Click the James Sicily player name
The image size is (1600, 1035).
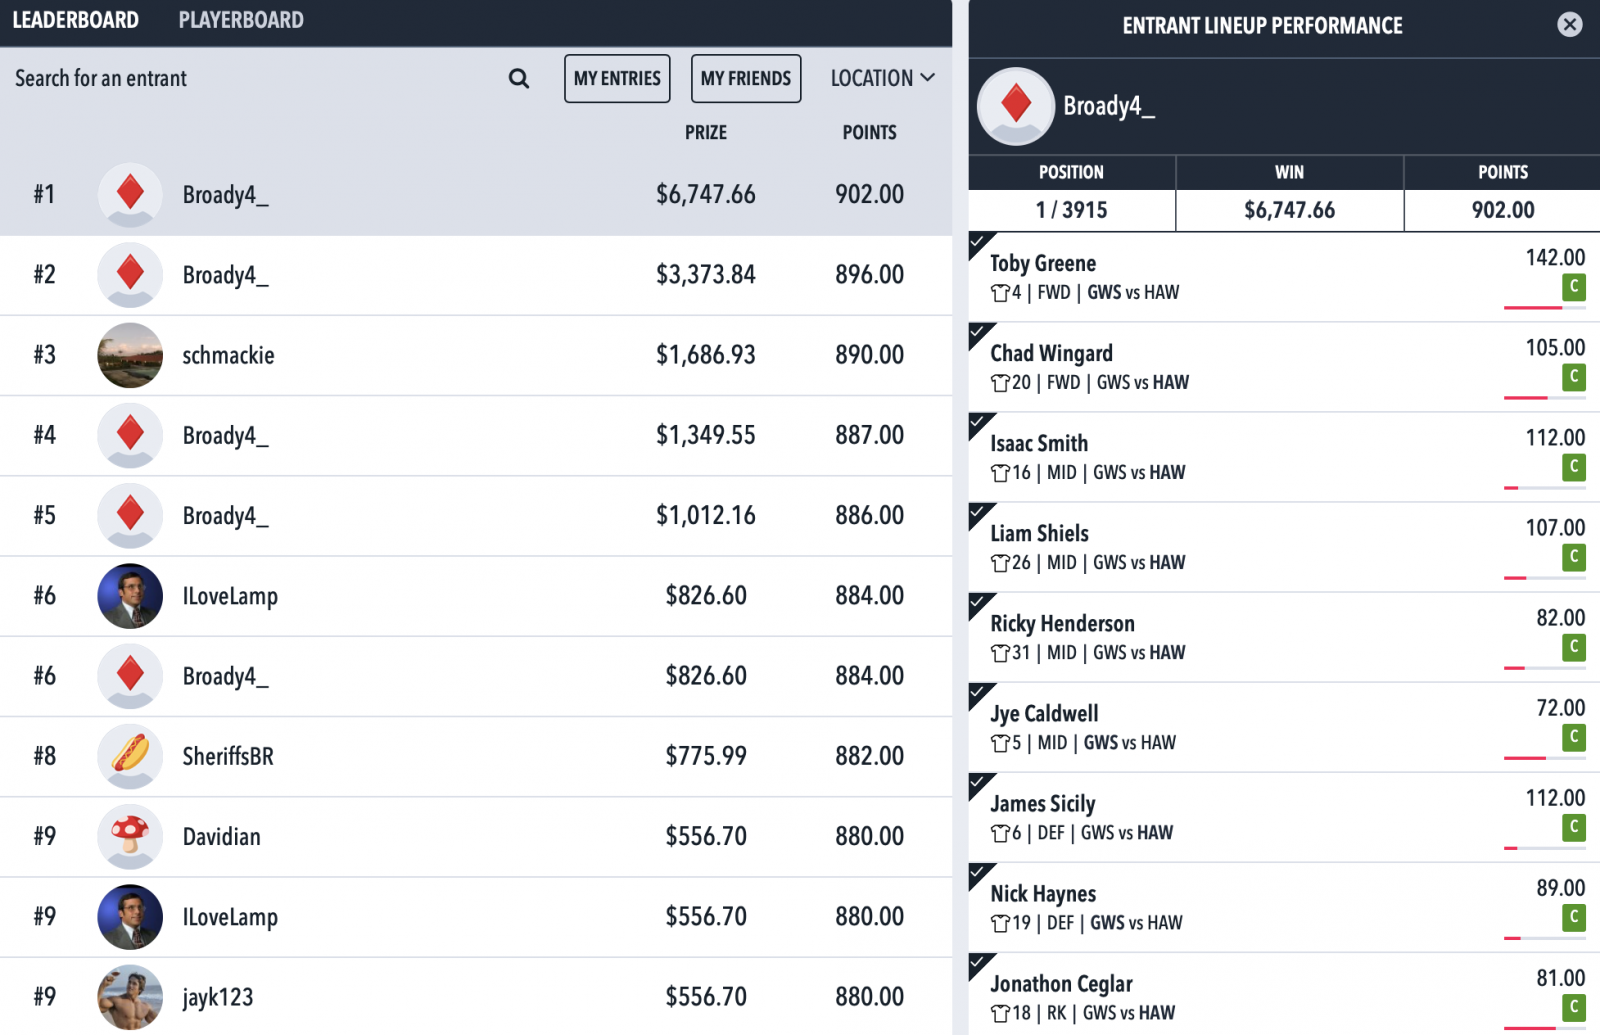1042,803
